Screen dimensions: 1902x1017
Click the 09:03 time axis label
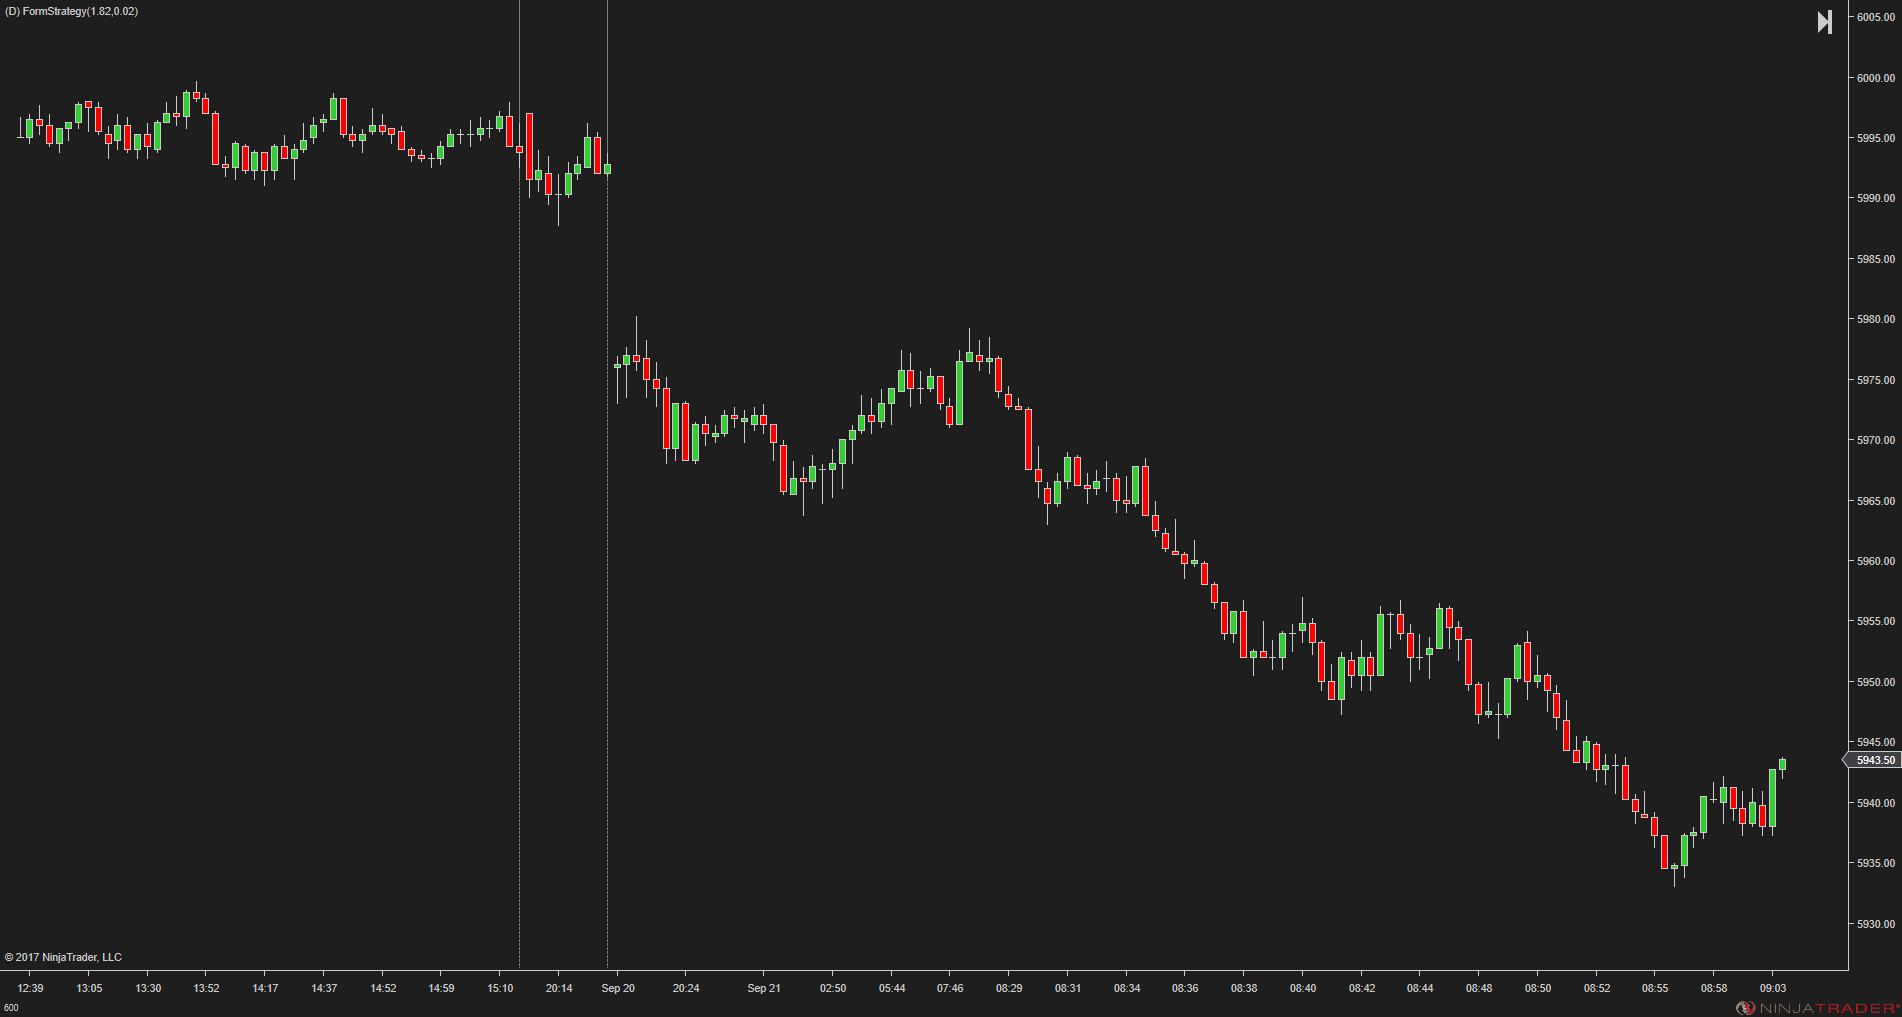tap(1773, 988)
